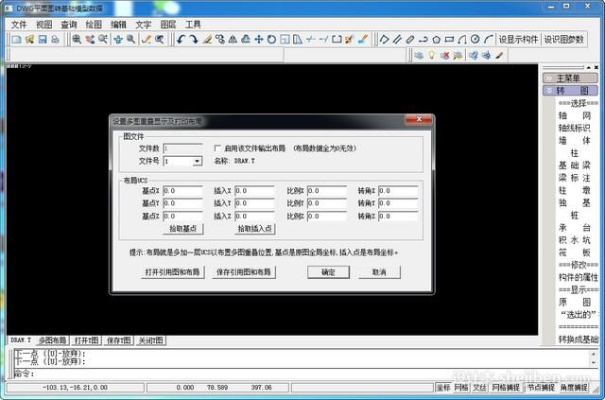
Task: Click the 拾取基点 button
Action: 183,229
